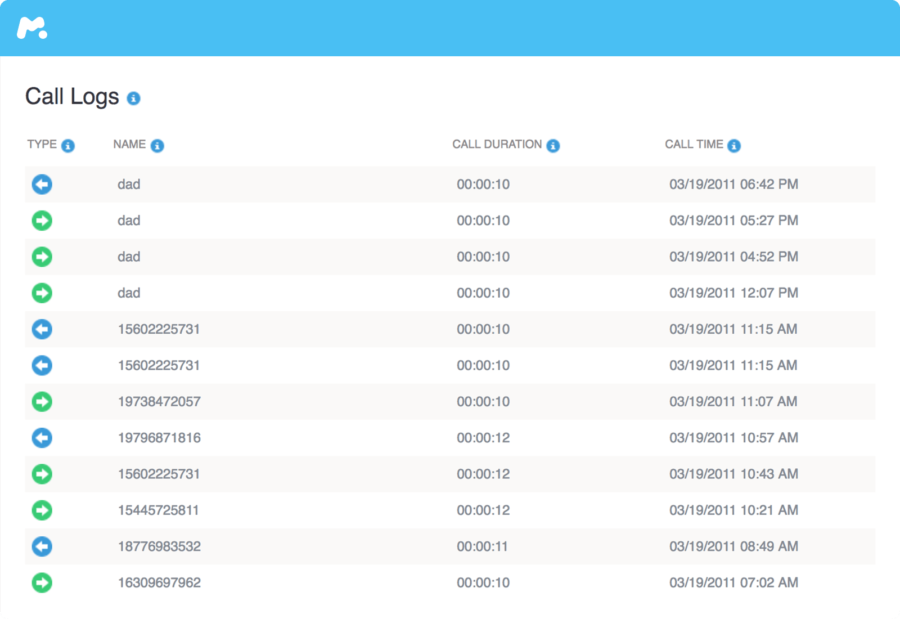
Task: Click call time 03/19/2011 08:49 AM
Action: [734, 546]
